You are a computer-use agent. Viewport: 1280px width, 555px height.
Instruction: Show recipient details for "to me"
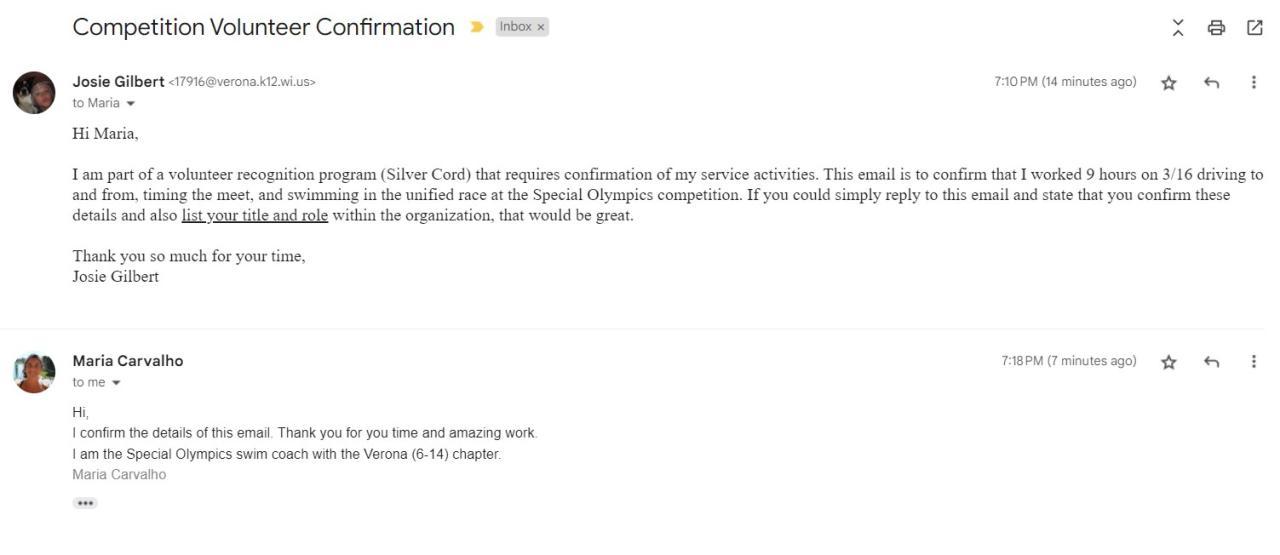[116, 383]
